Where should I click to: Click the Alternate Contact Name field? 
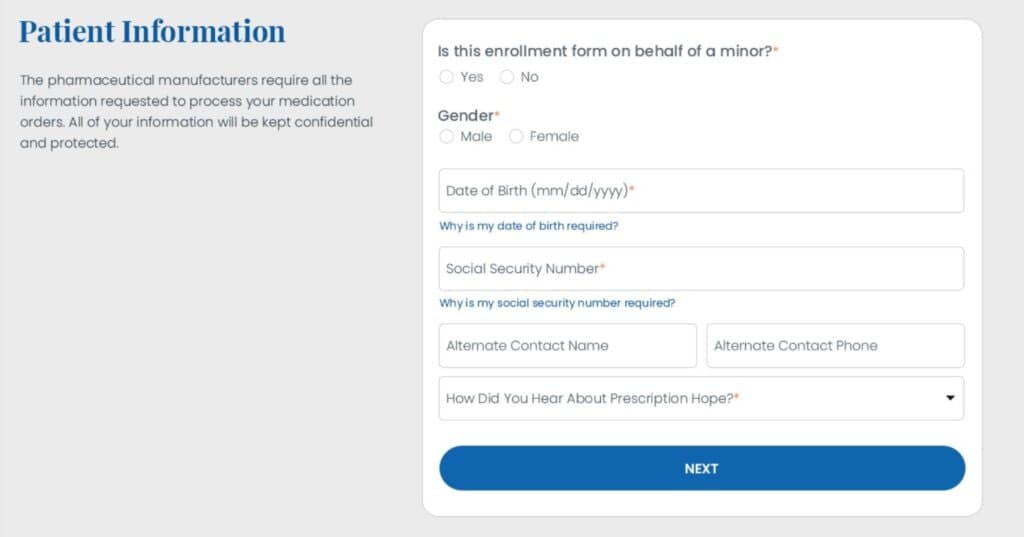pos(567,346)
